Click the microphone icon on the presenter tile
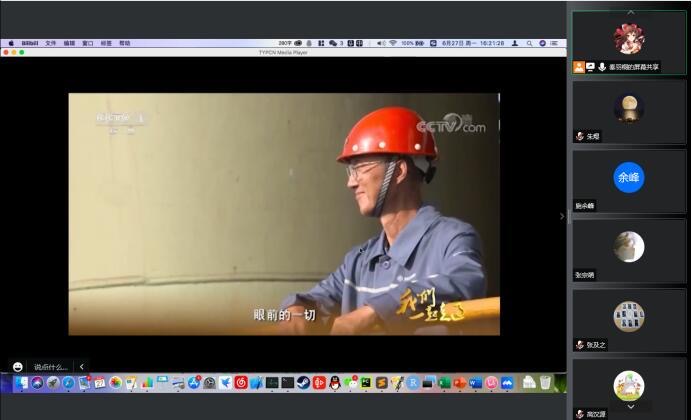 coord(602,67)
